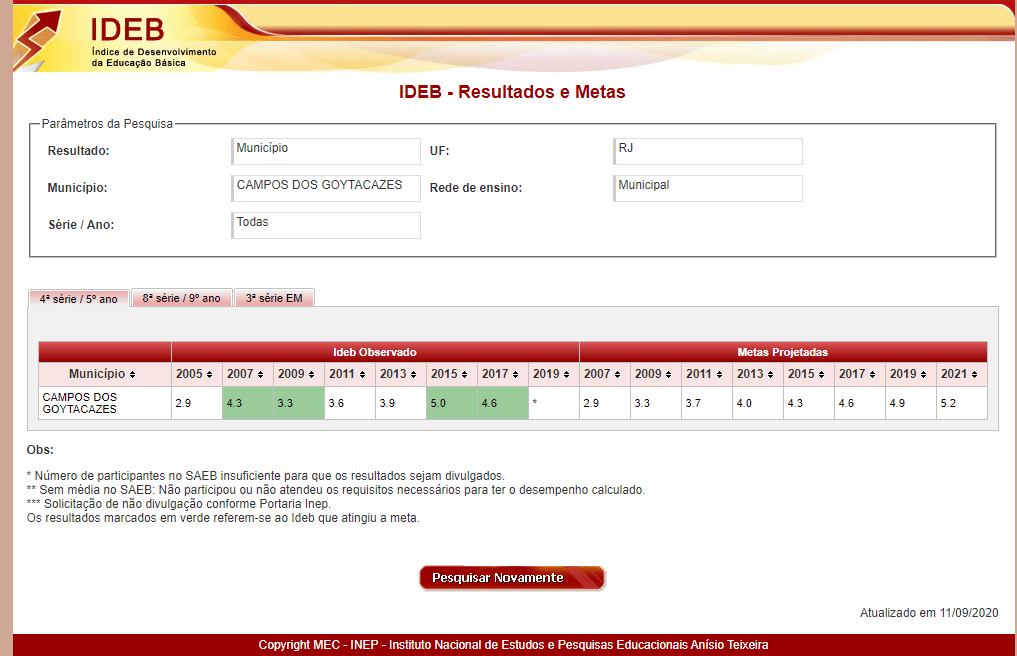Click the Série / Ano field showing Todas
The height and width of the screenshot is (656, 1017).
tap(326, 225)
